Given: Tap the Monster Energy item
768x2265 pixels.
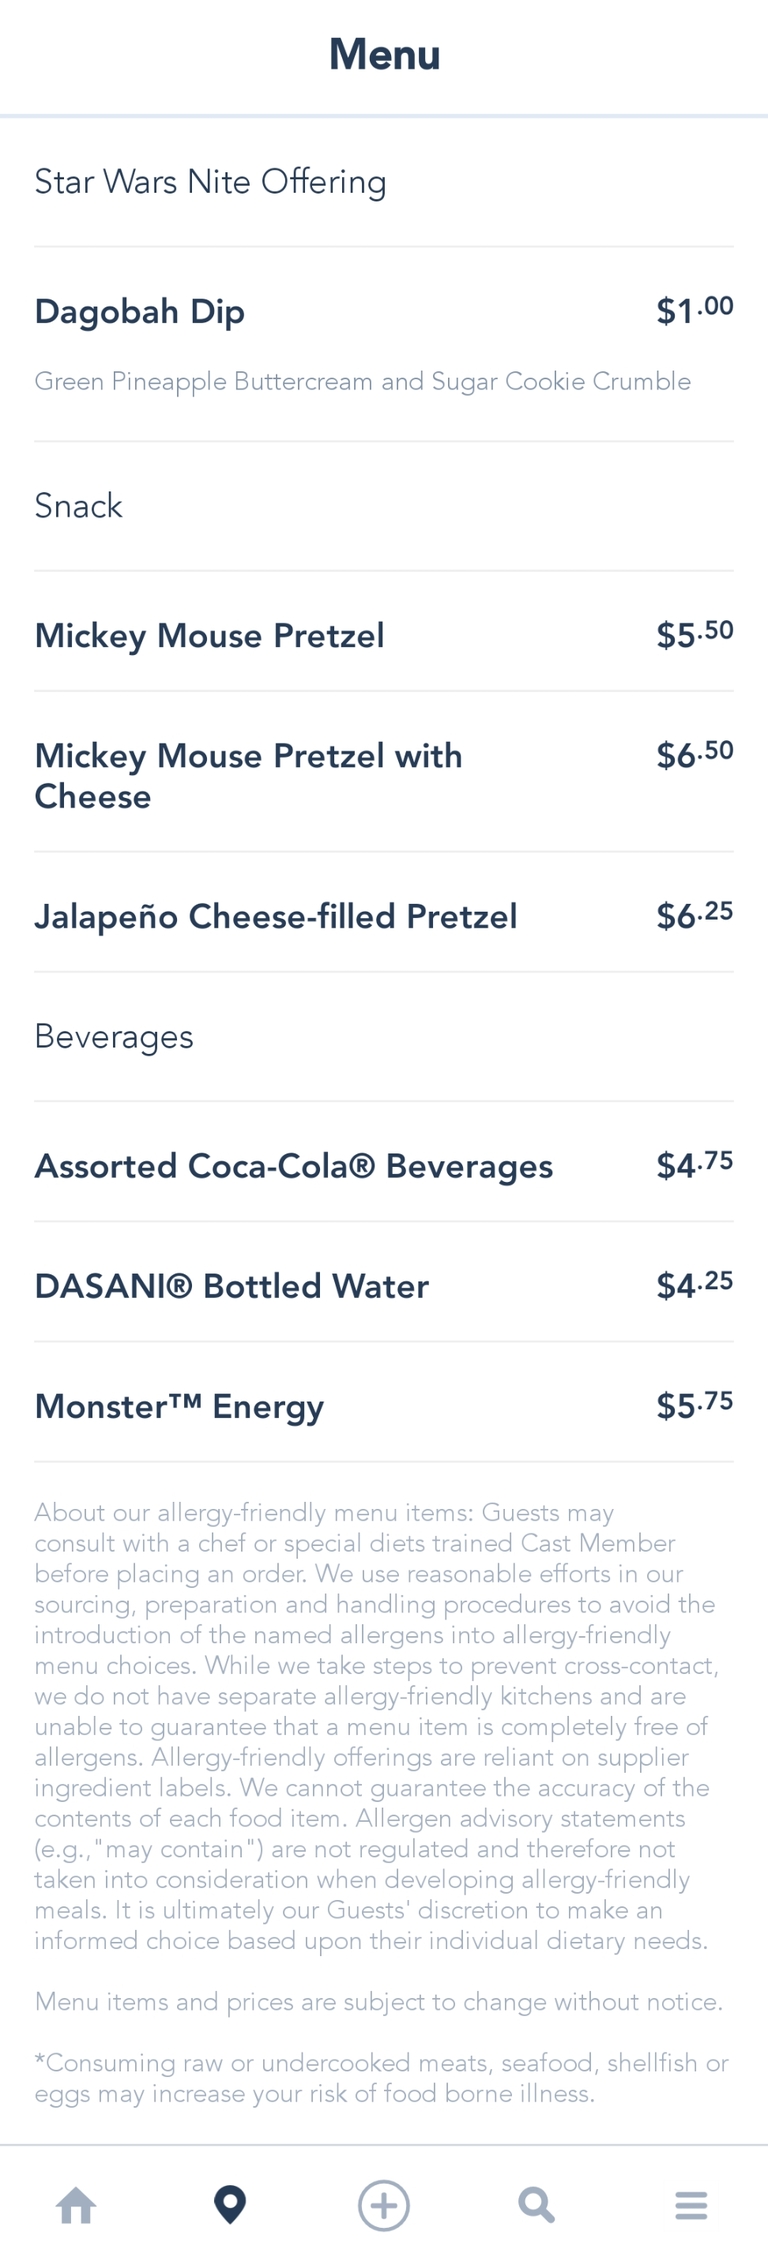Looking at the screenshot, I should pos(180,1406).
